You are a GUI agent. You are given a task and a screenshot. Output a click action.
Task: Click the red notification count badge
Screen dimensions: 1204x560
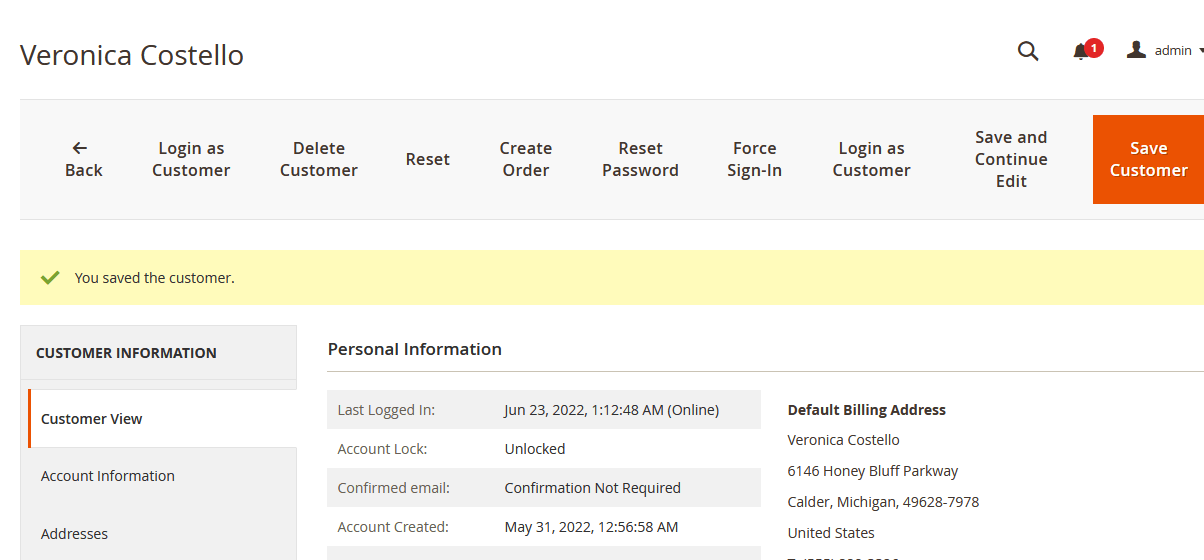click(x=1094, y=47)
